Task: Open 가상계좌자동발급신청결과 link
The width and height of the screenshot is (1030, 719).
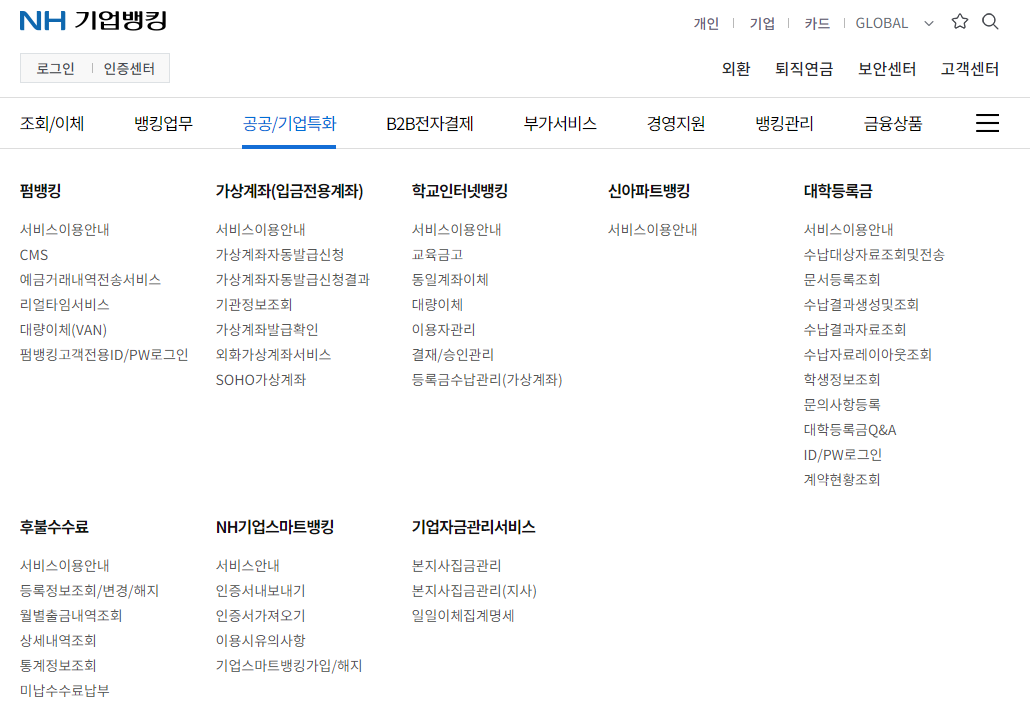Action: [x=293, y=280]
